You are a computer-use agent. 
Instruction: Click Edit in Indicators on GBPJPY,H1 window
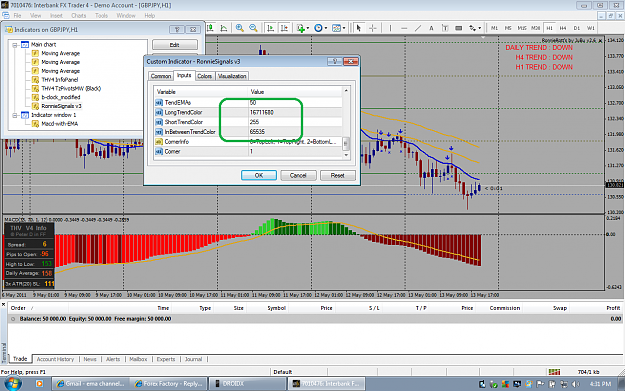(175, 45)
